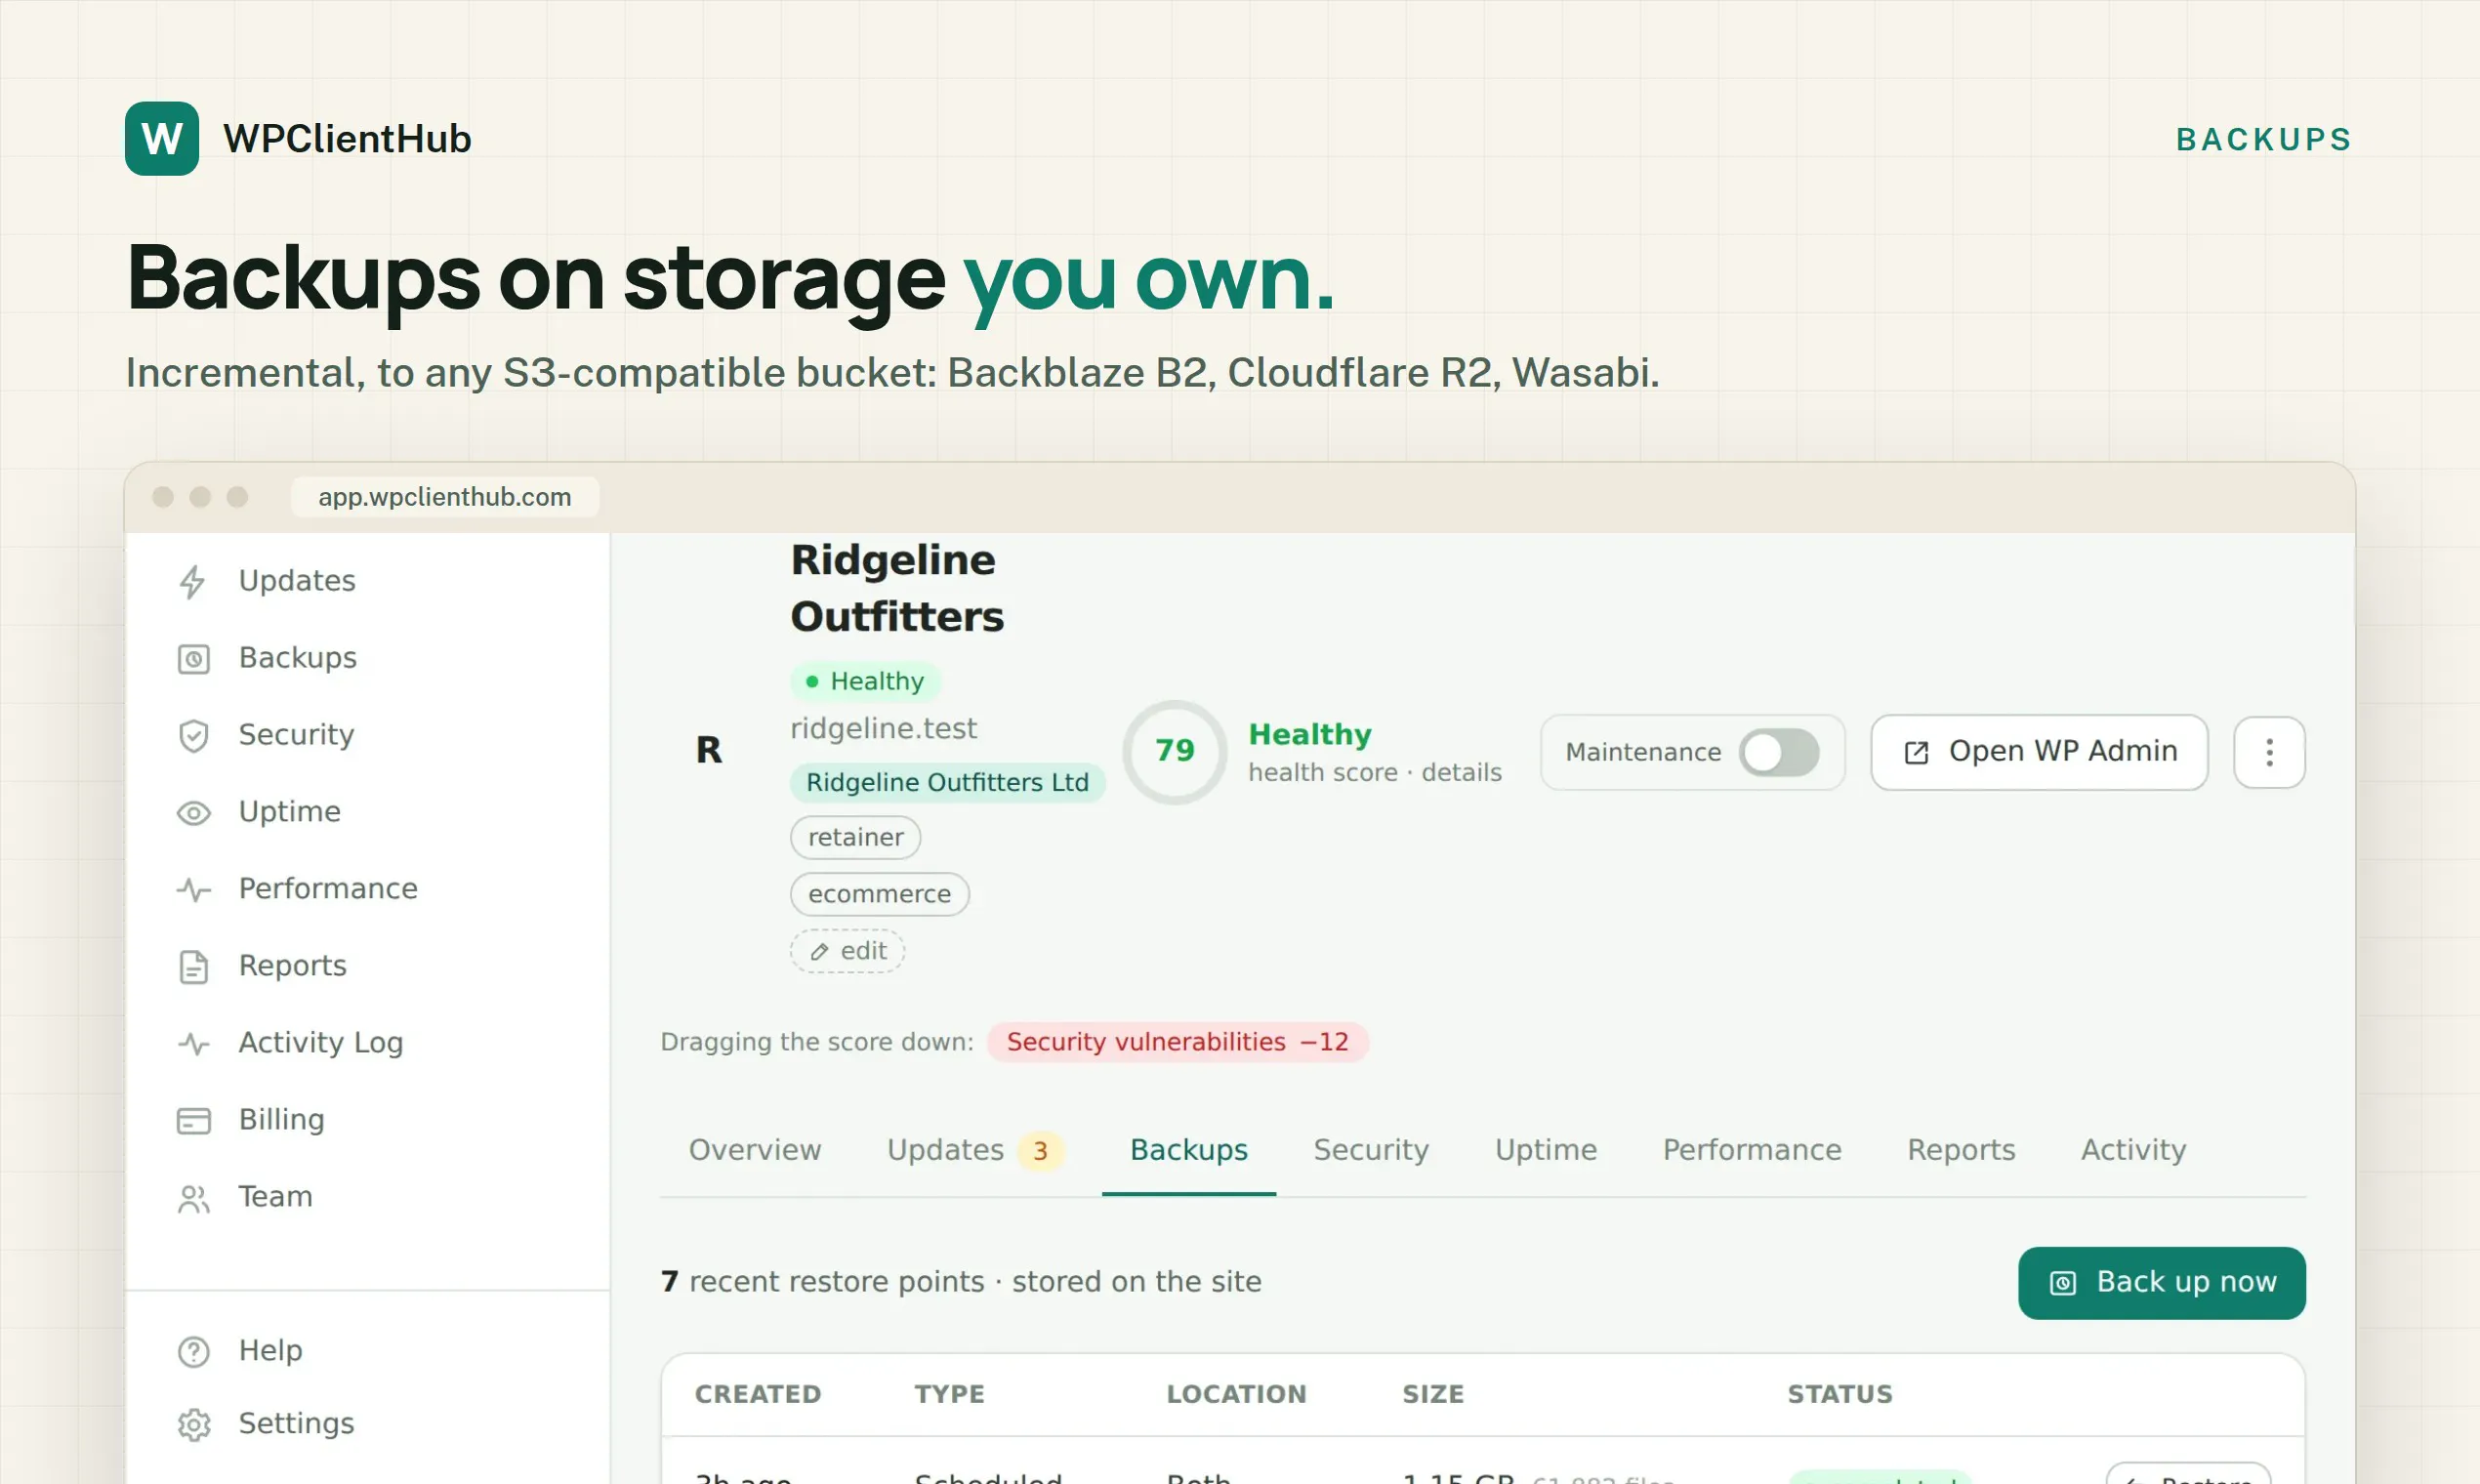This screenshot has width=2480, height=1484.
Task: Click the CREATED column header
Action: (x=757, y=1394)
